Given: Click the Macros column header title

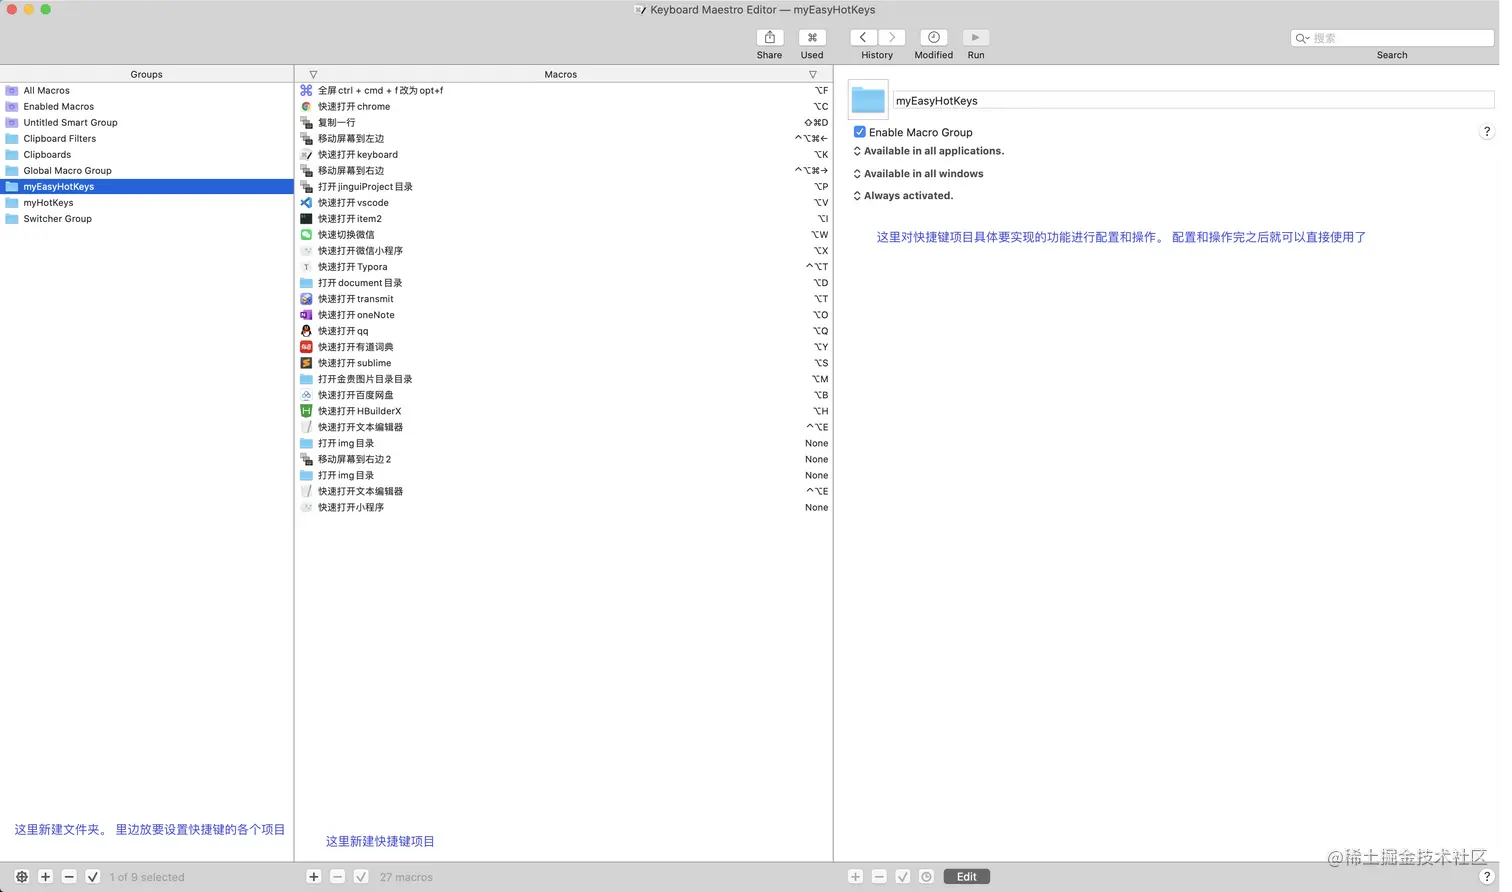Looking at the screenshot, I should pyautogui.click(x=561, y=74).
